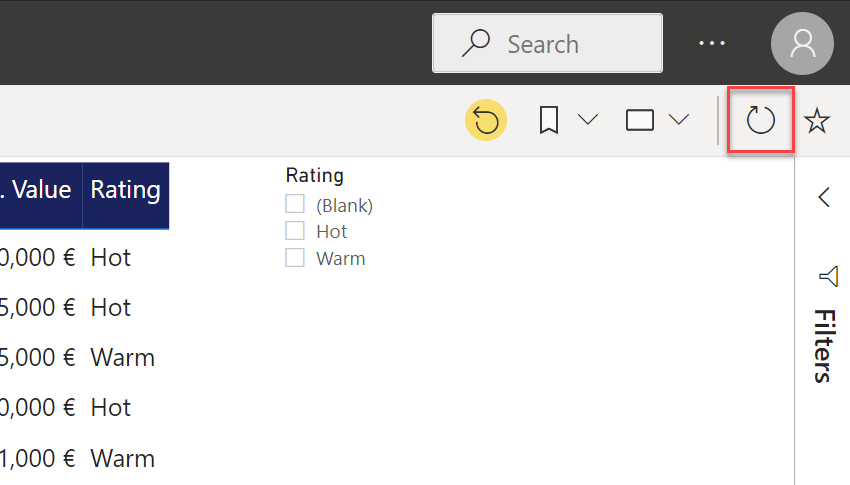Click the vertical Filters pane label
This screenshot has height=485, width=850.
tap(823, 346)
